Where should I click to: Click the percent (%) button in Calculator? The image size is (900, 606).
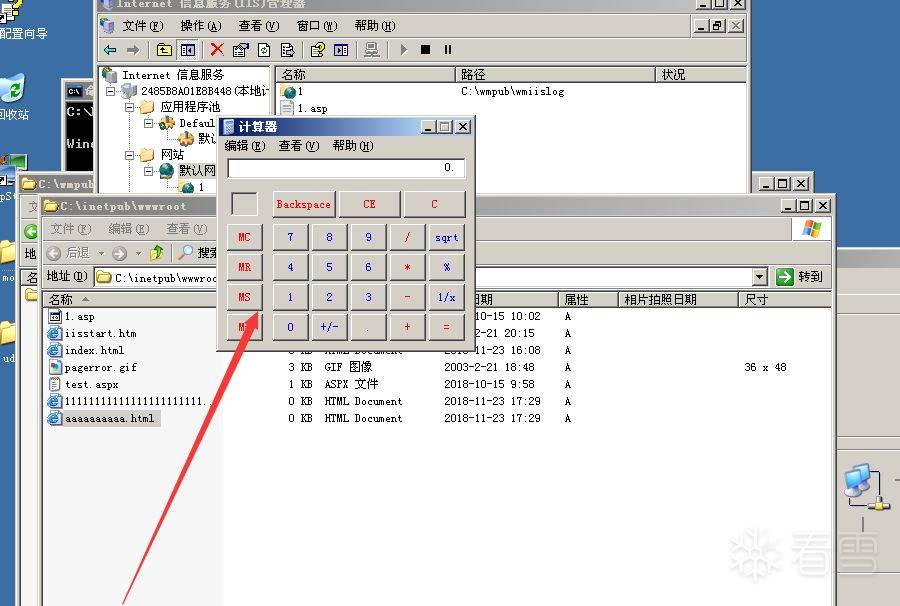[x=446, y=267]
